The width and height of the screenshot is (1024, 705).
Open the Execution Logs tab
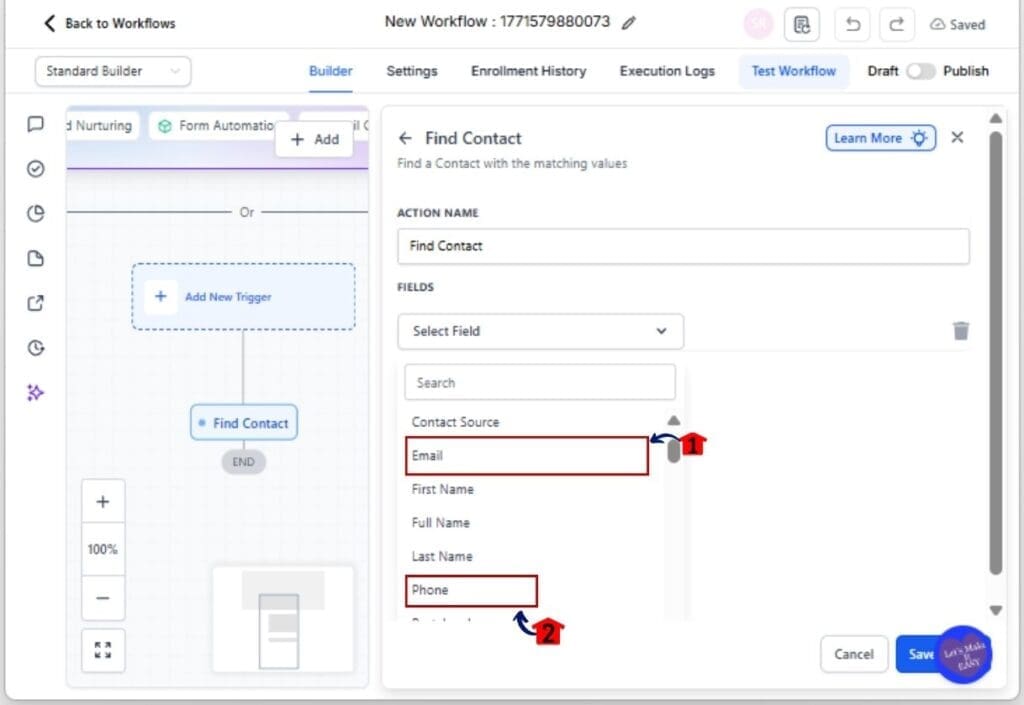pyautogui.click(x=667, y=71)
